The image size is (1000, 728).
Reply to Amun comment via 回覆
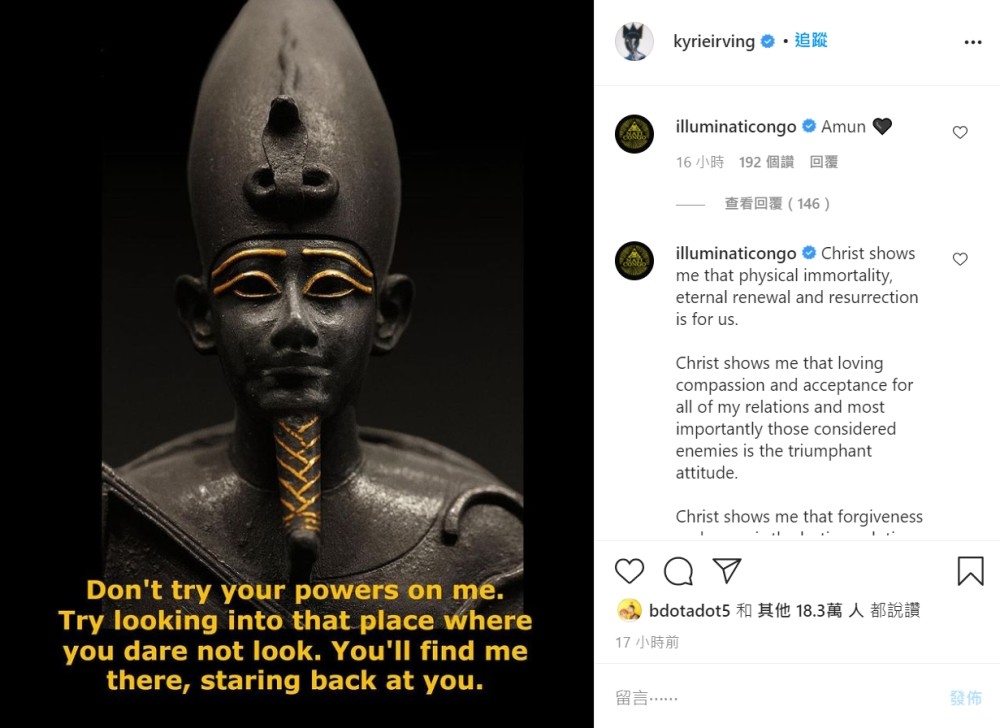(x=823, y=162)
